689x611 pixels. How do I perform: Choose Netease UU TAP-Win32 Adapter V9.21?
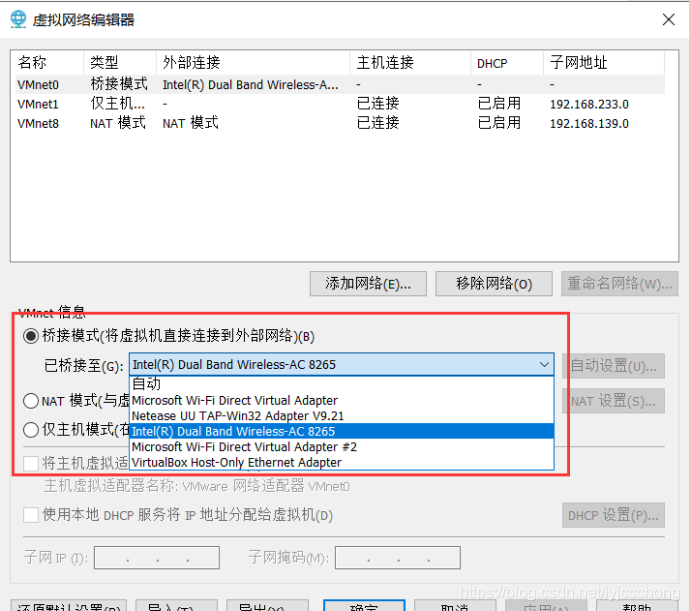[342, 416]
